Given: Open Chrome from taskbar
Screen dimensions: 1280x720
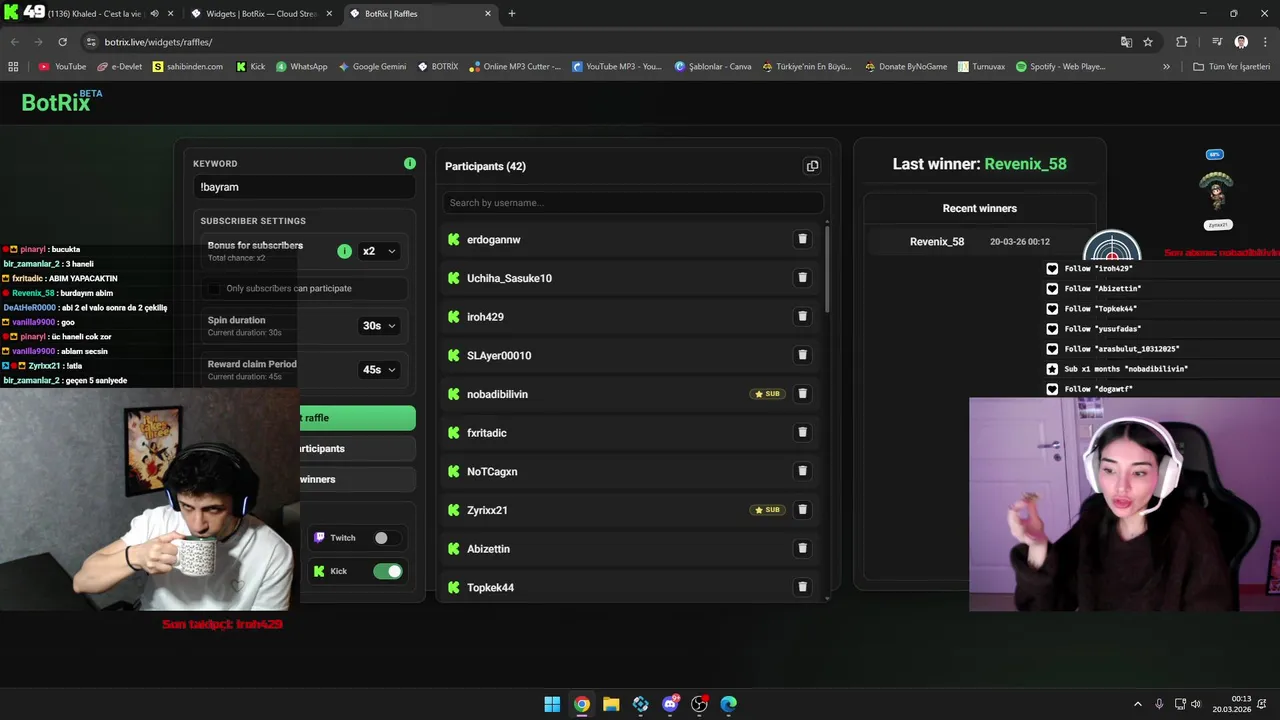Looking at the screenshot, I should click(x=581, y=704).
